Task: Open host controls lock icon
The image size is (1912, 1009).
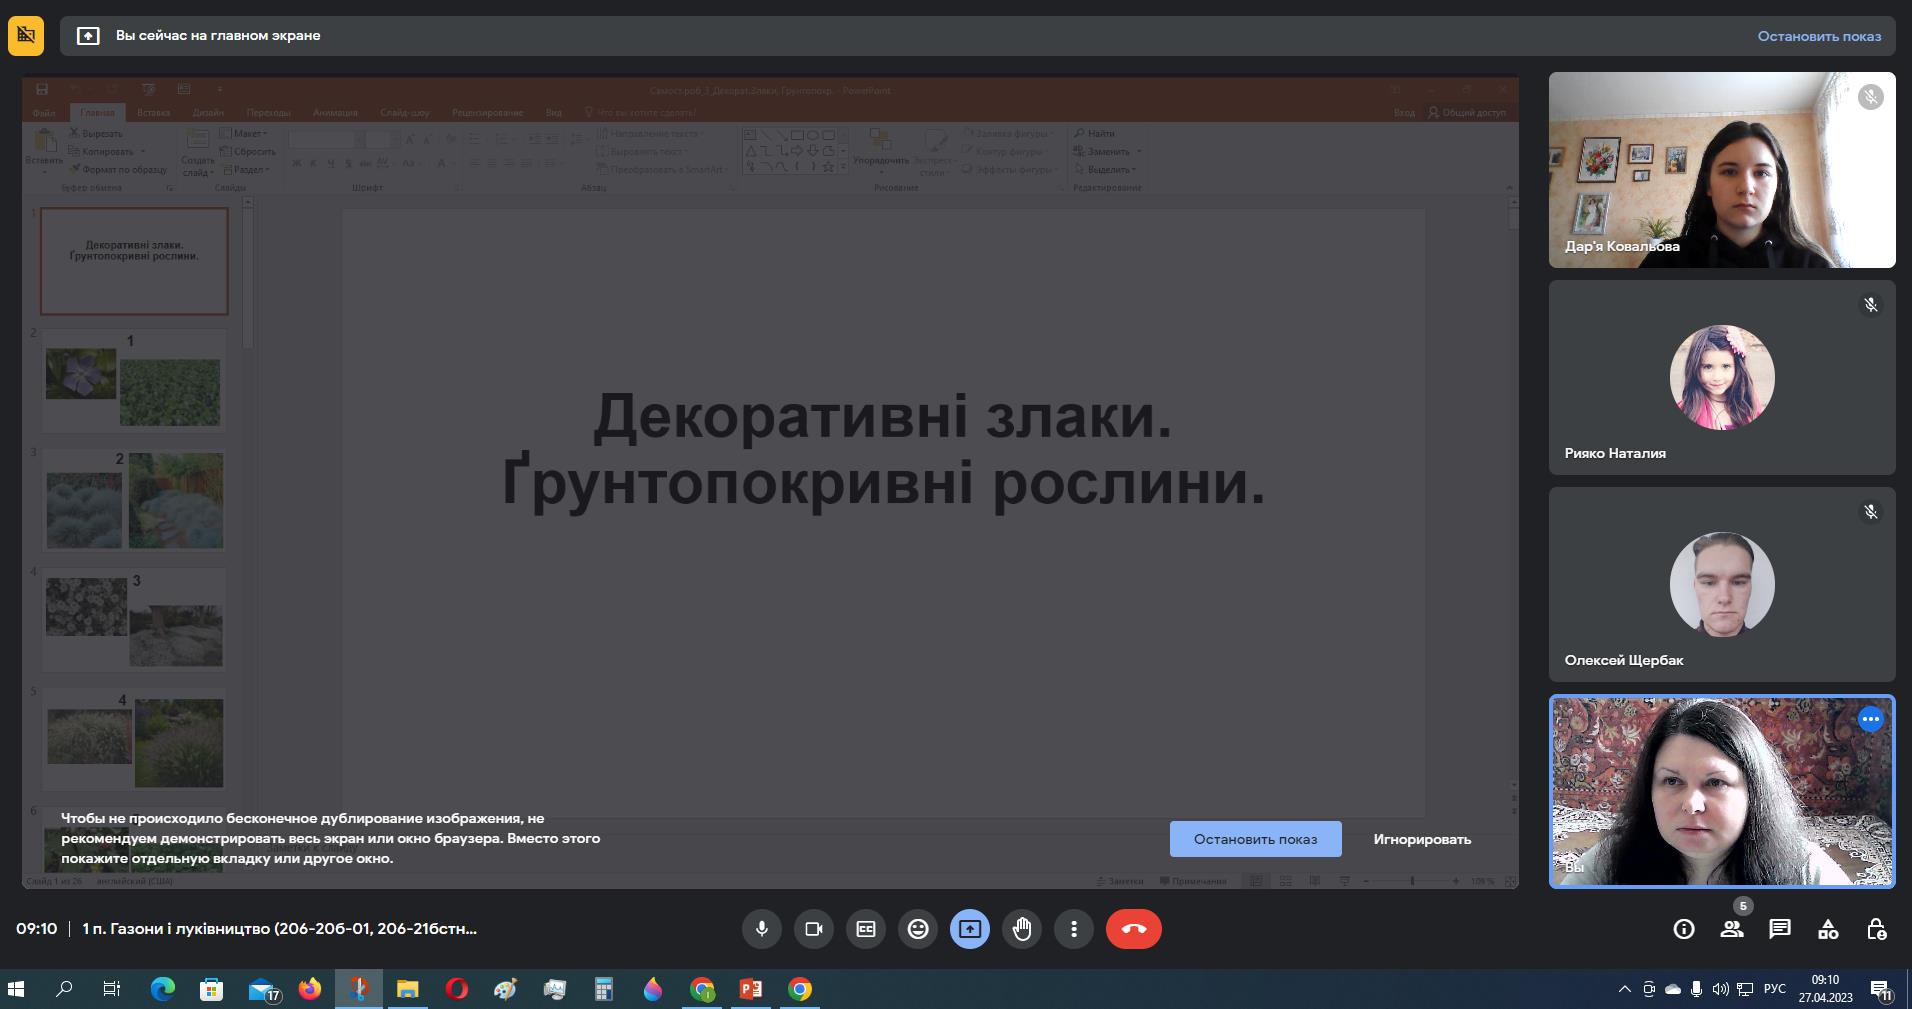Action: (x=1876, y=929)
